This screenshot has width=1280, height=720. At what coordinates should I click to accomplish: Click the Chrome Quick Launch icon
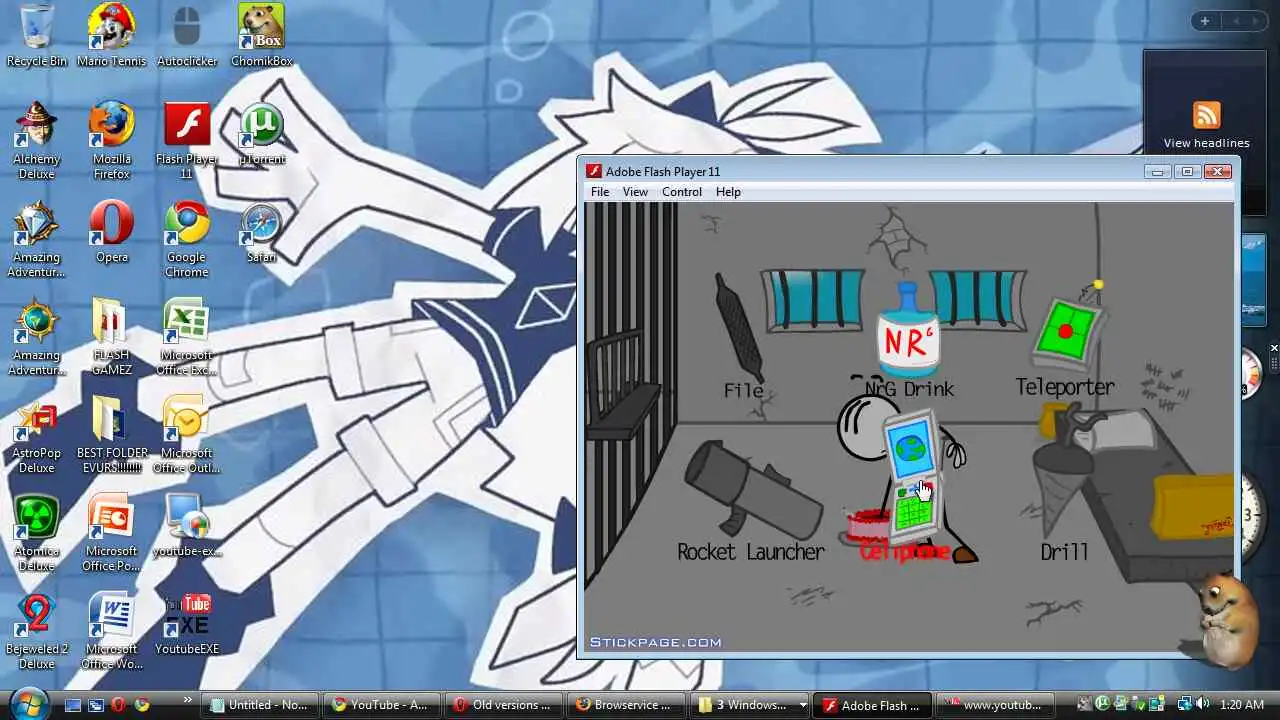tap(142, 705)
